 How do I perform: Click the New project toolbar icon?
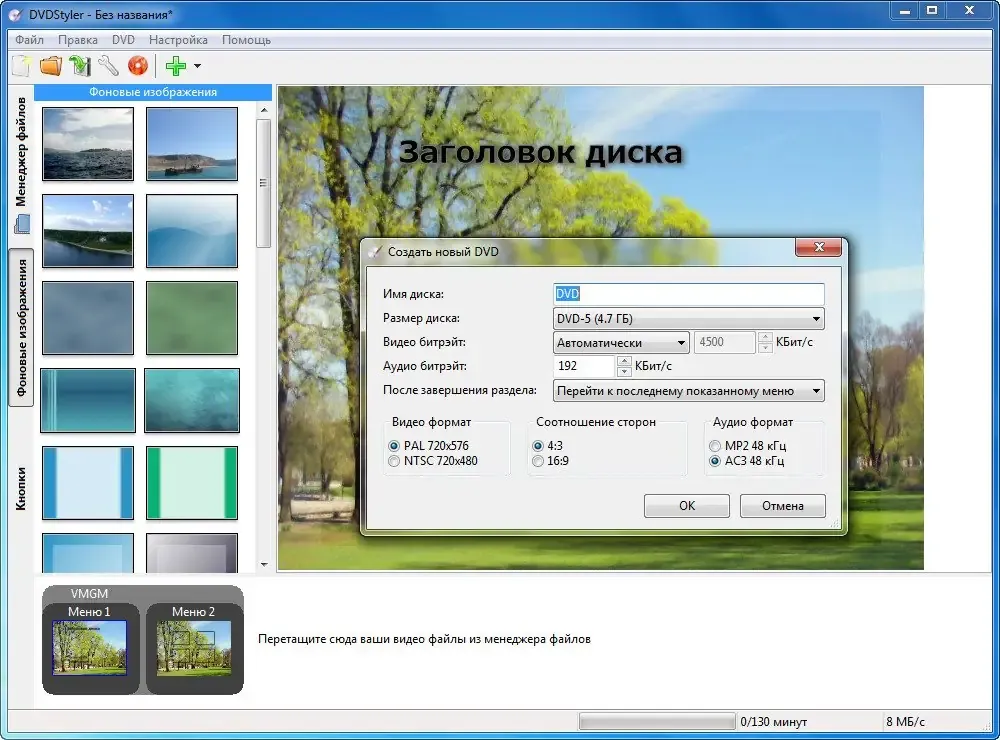(22, 66)
